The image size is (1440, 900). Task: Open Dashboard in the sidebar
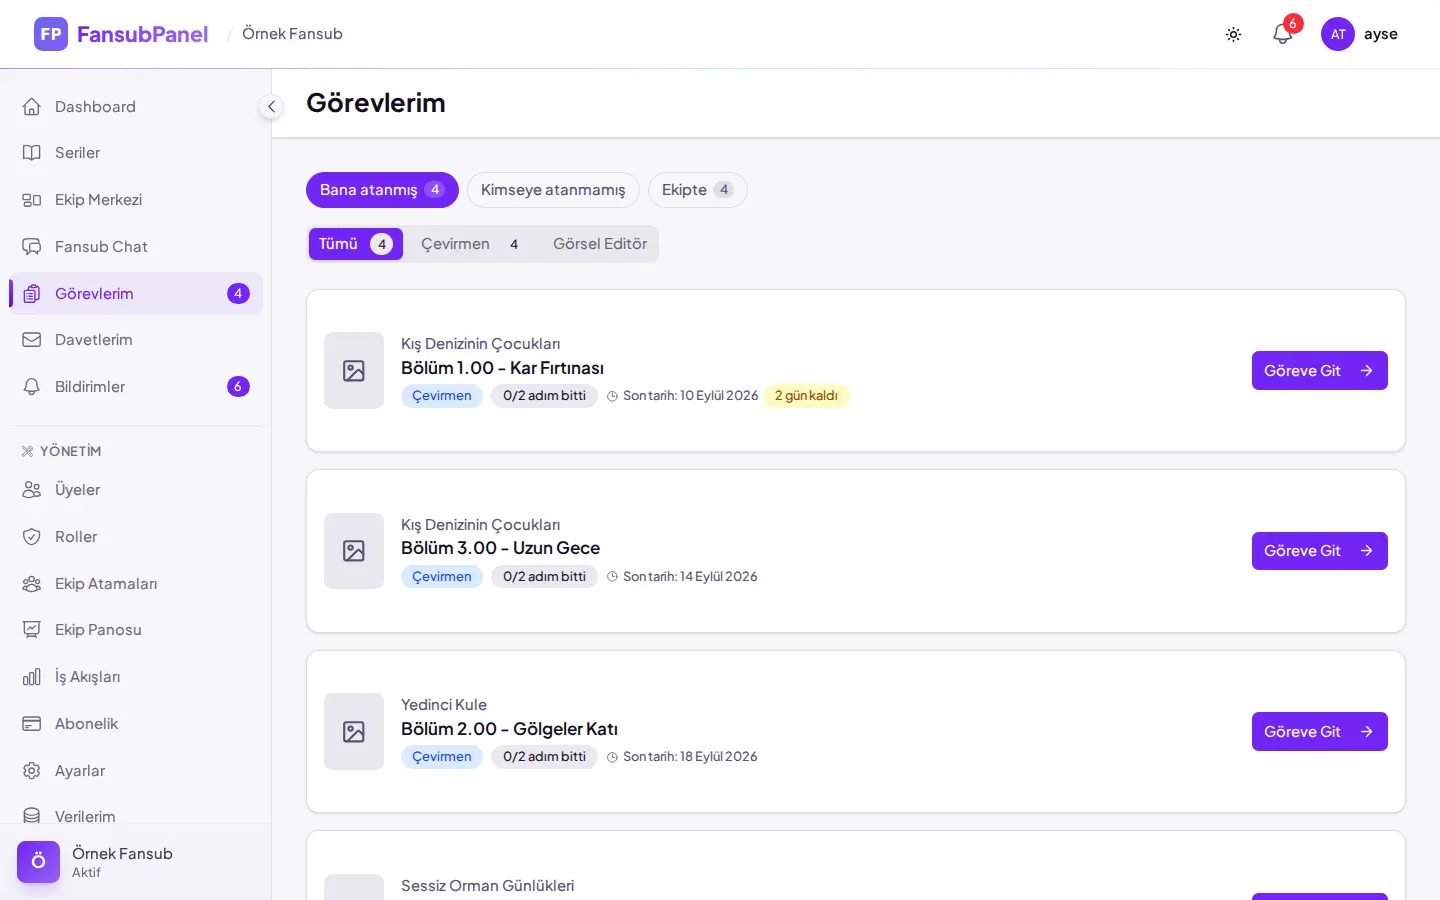point(136,107)
